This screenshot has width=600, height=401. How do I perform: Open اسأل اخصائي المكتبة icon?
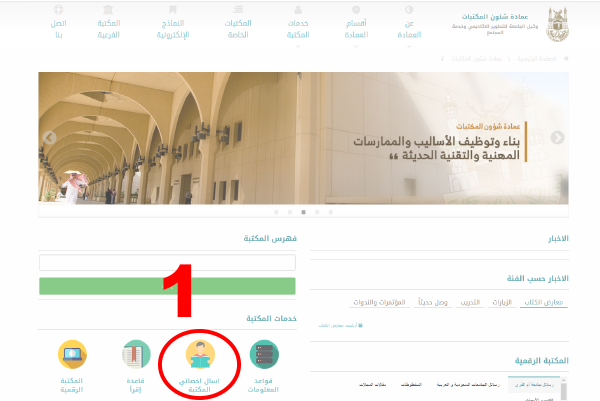point(200,354)
